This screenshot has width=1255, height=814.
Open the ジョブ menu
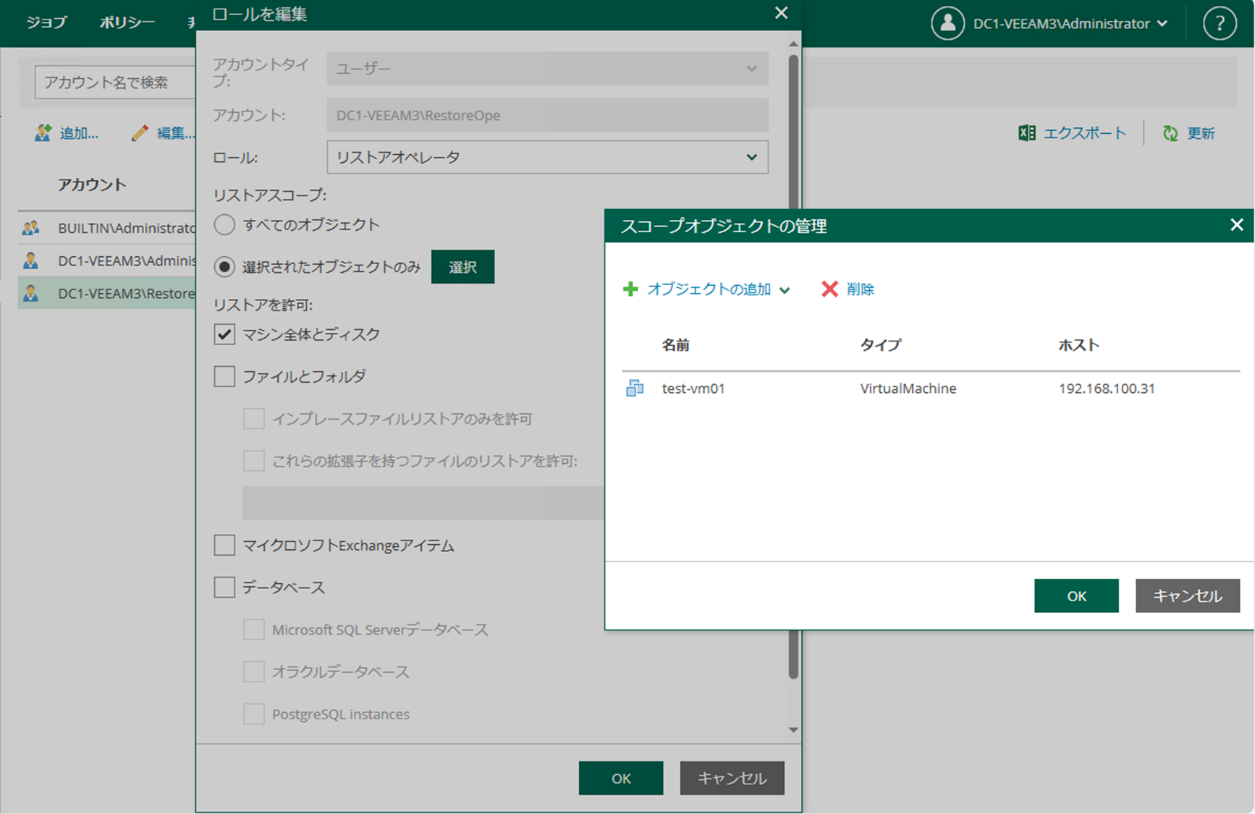coord(46,22)
